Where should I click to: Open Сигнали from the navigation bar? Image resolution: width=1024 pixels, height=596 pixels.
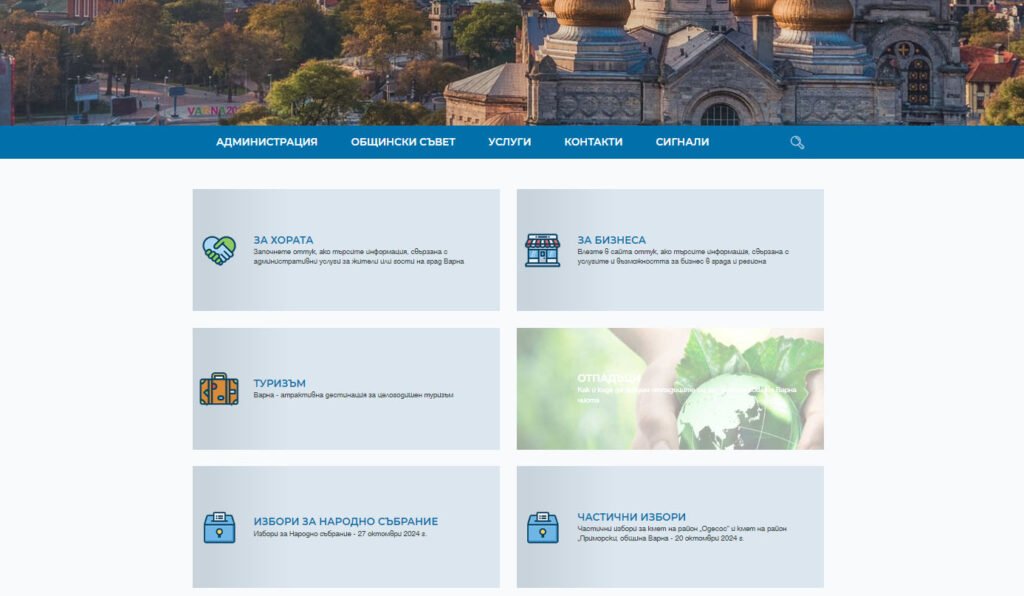point(682,142)
